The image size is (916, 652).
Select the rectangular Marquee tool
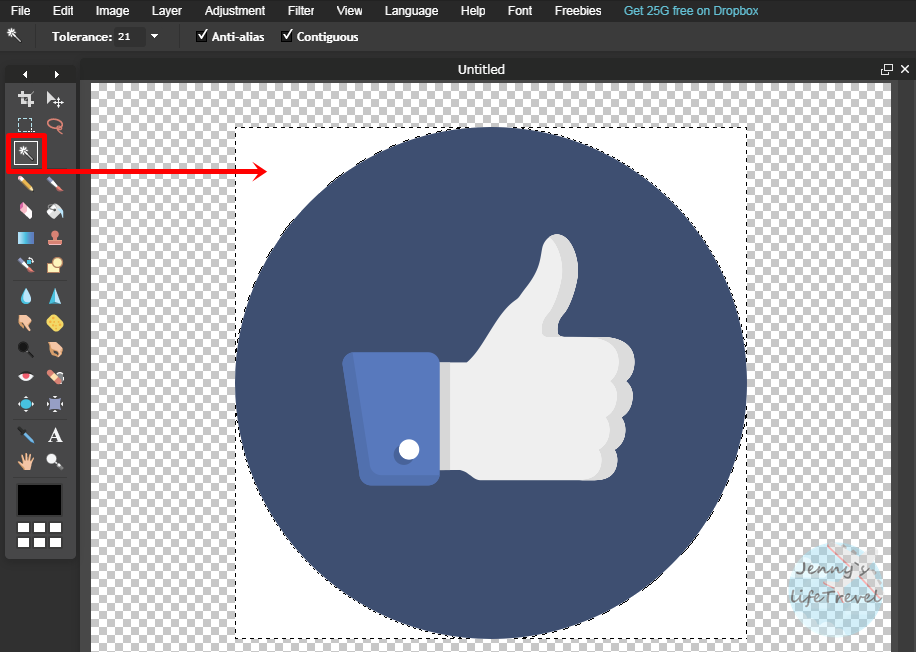[25, 125]
